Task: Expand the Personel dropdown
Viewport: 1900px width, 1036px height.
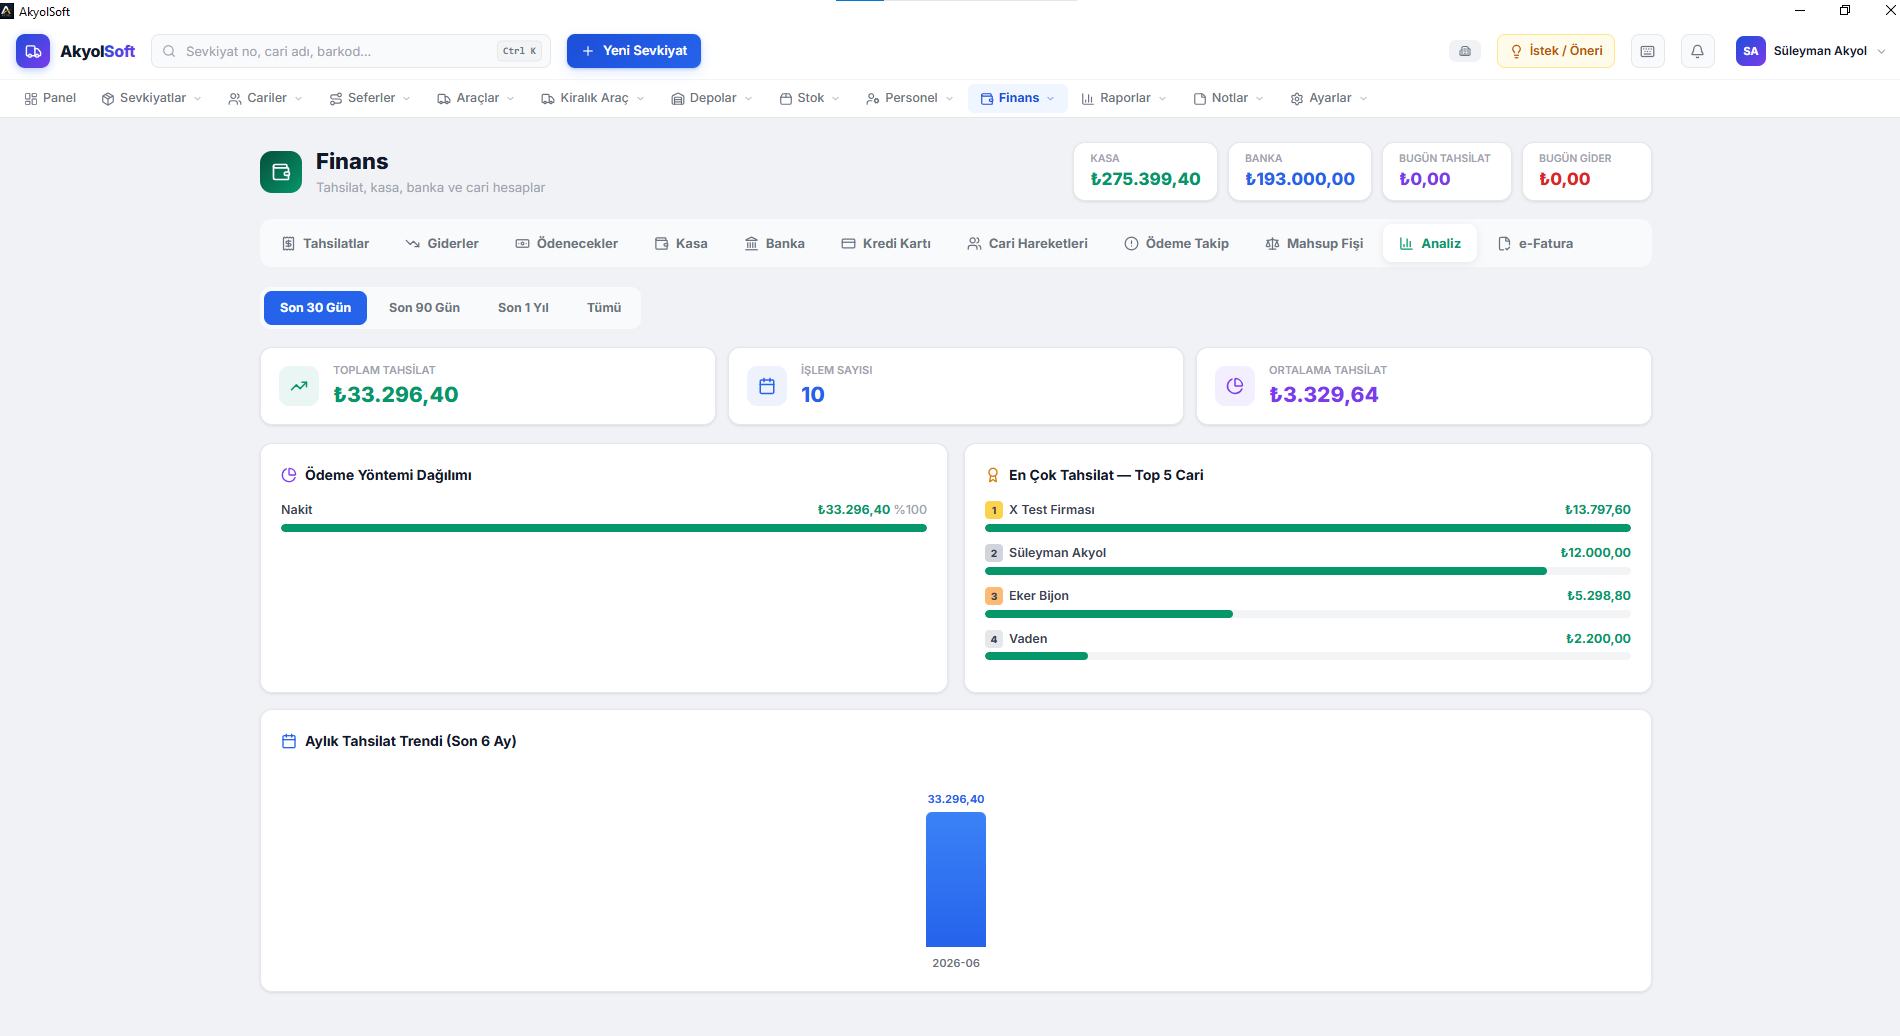Action: (x=910, y=98)
